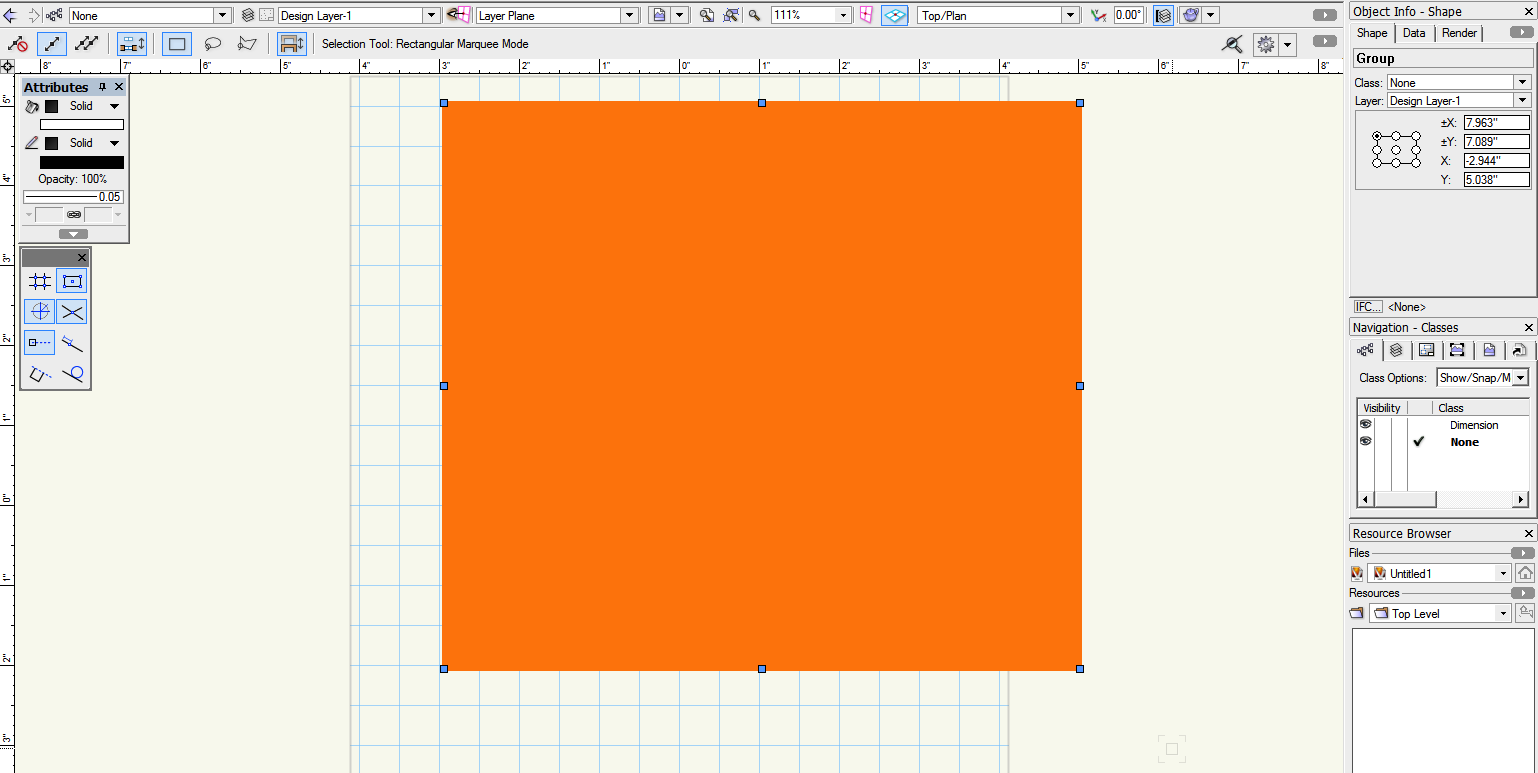Select the Polygonal Marquee mode icon
Screen dimensions: 1538x773
click(247, 44)
